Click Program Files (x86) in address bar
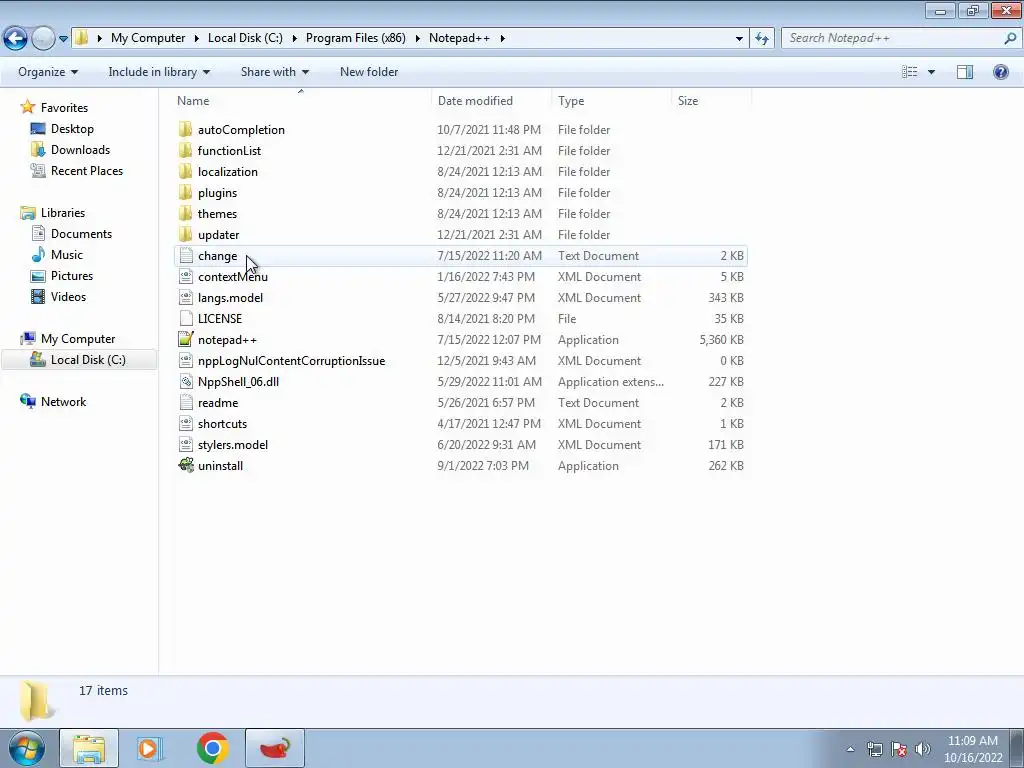Screen dimensions: 1024x768 [355, 38]
